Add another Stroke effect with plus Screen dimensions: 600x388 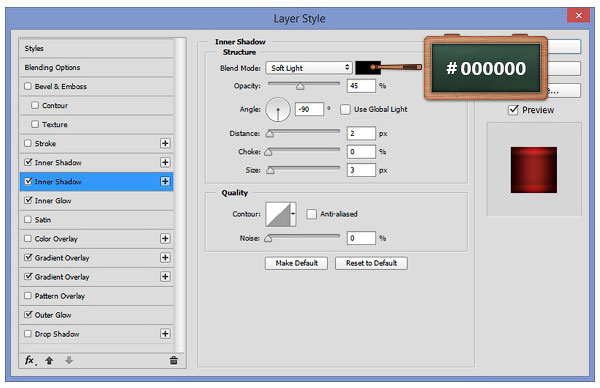click(x=165, y=143)
